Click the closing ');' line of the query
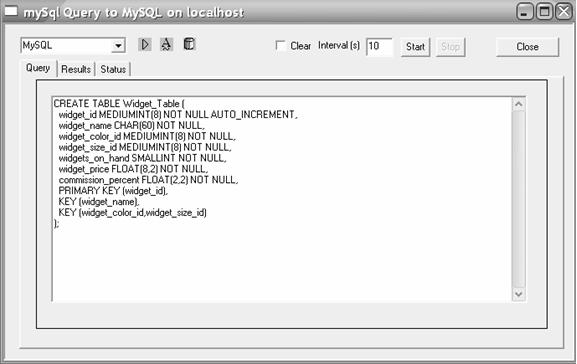This screenshot has height=364, width=577. (56, 223)
